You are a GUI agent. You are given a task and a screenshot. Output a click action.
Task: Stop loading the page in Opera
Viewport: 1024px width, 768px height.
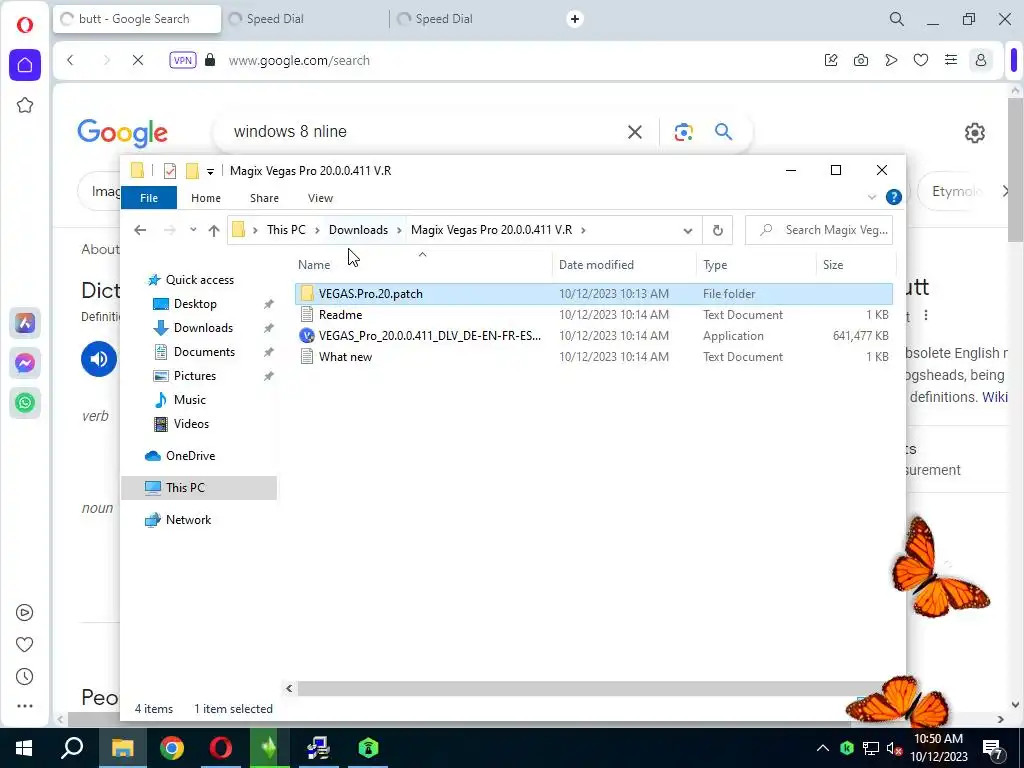[x=138, y=60]
